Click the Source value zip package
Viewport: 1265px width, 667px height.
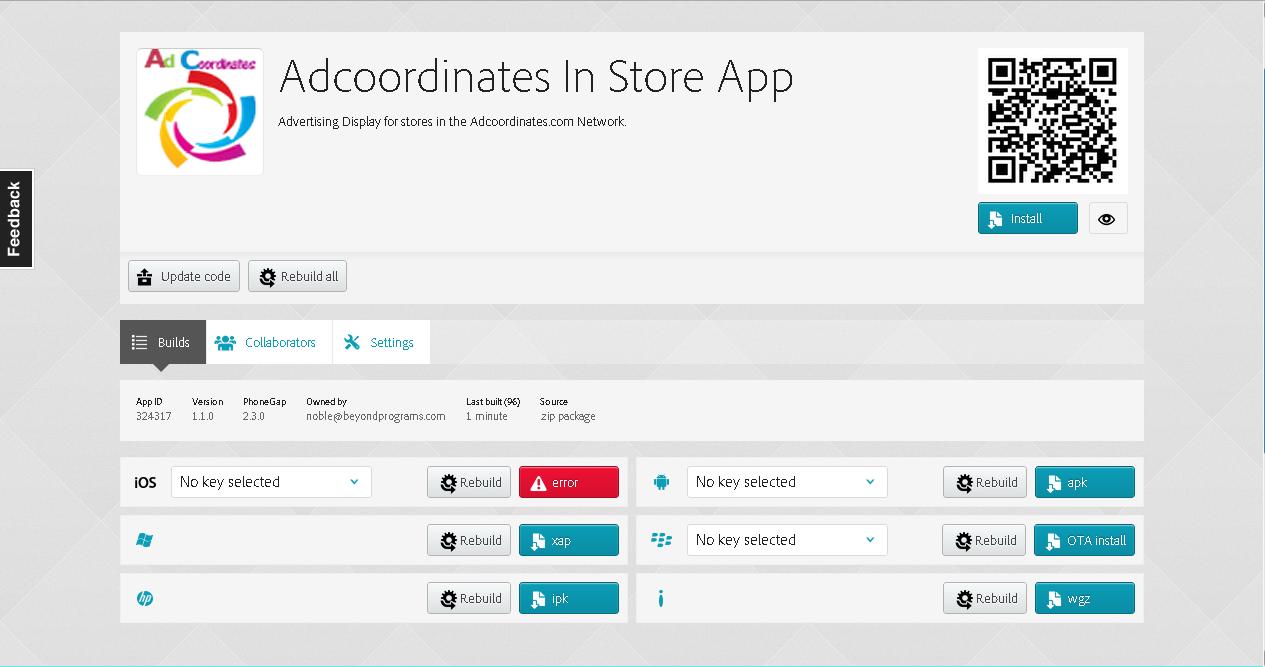click(568, 416)
